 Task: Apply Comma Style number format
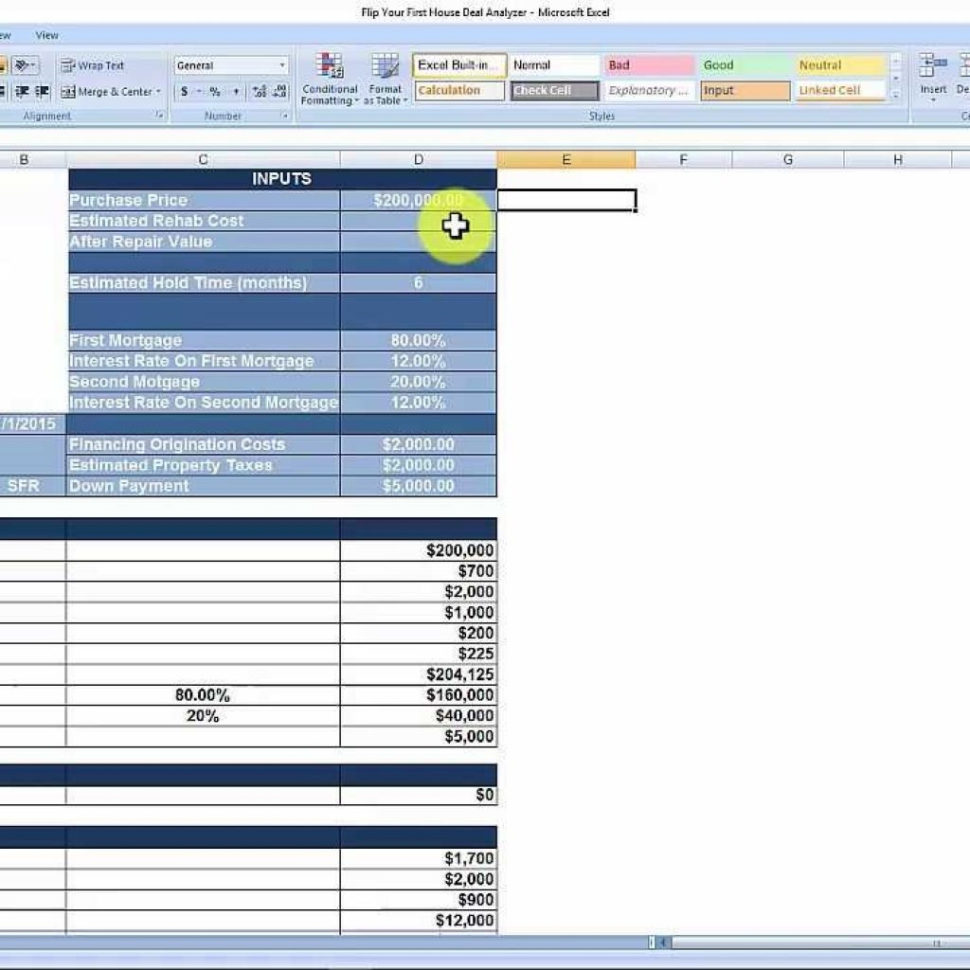236,92
